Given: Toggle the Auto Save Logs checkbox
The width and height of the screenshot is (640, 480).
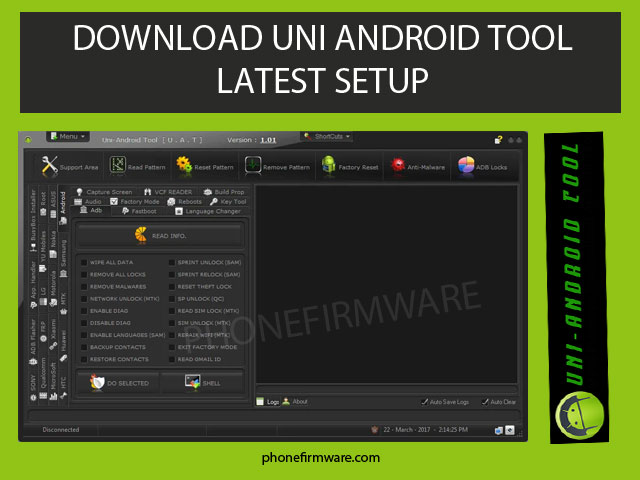Looking at the screenshot, I should (424, 402).
